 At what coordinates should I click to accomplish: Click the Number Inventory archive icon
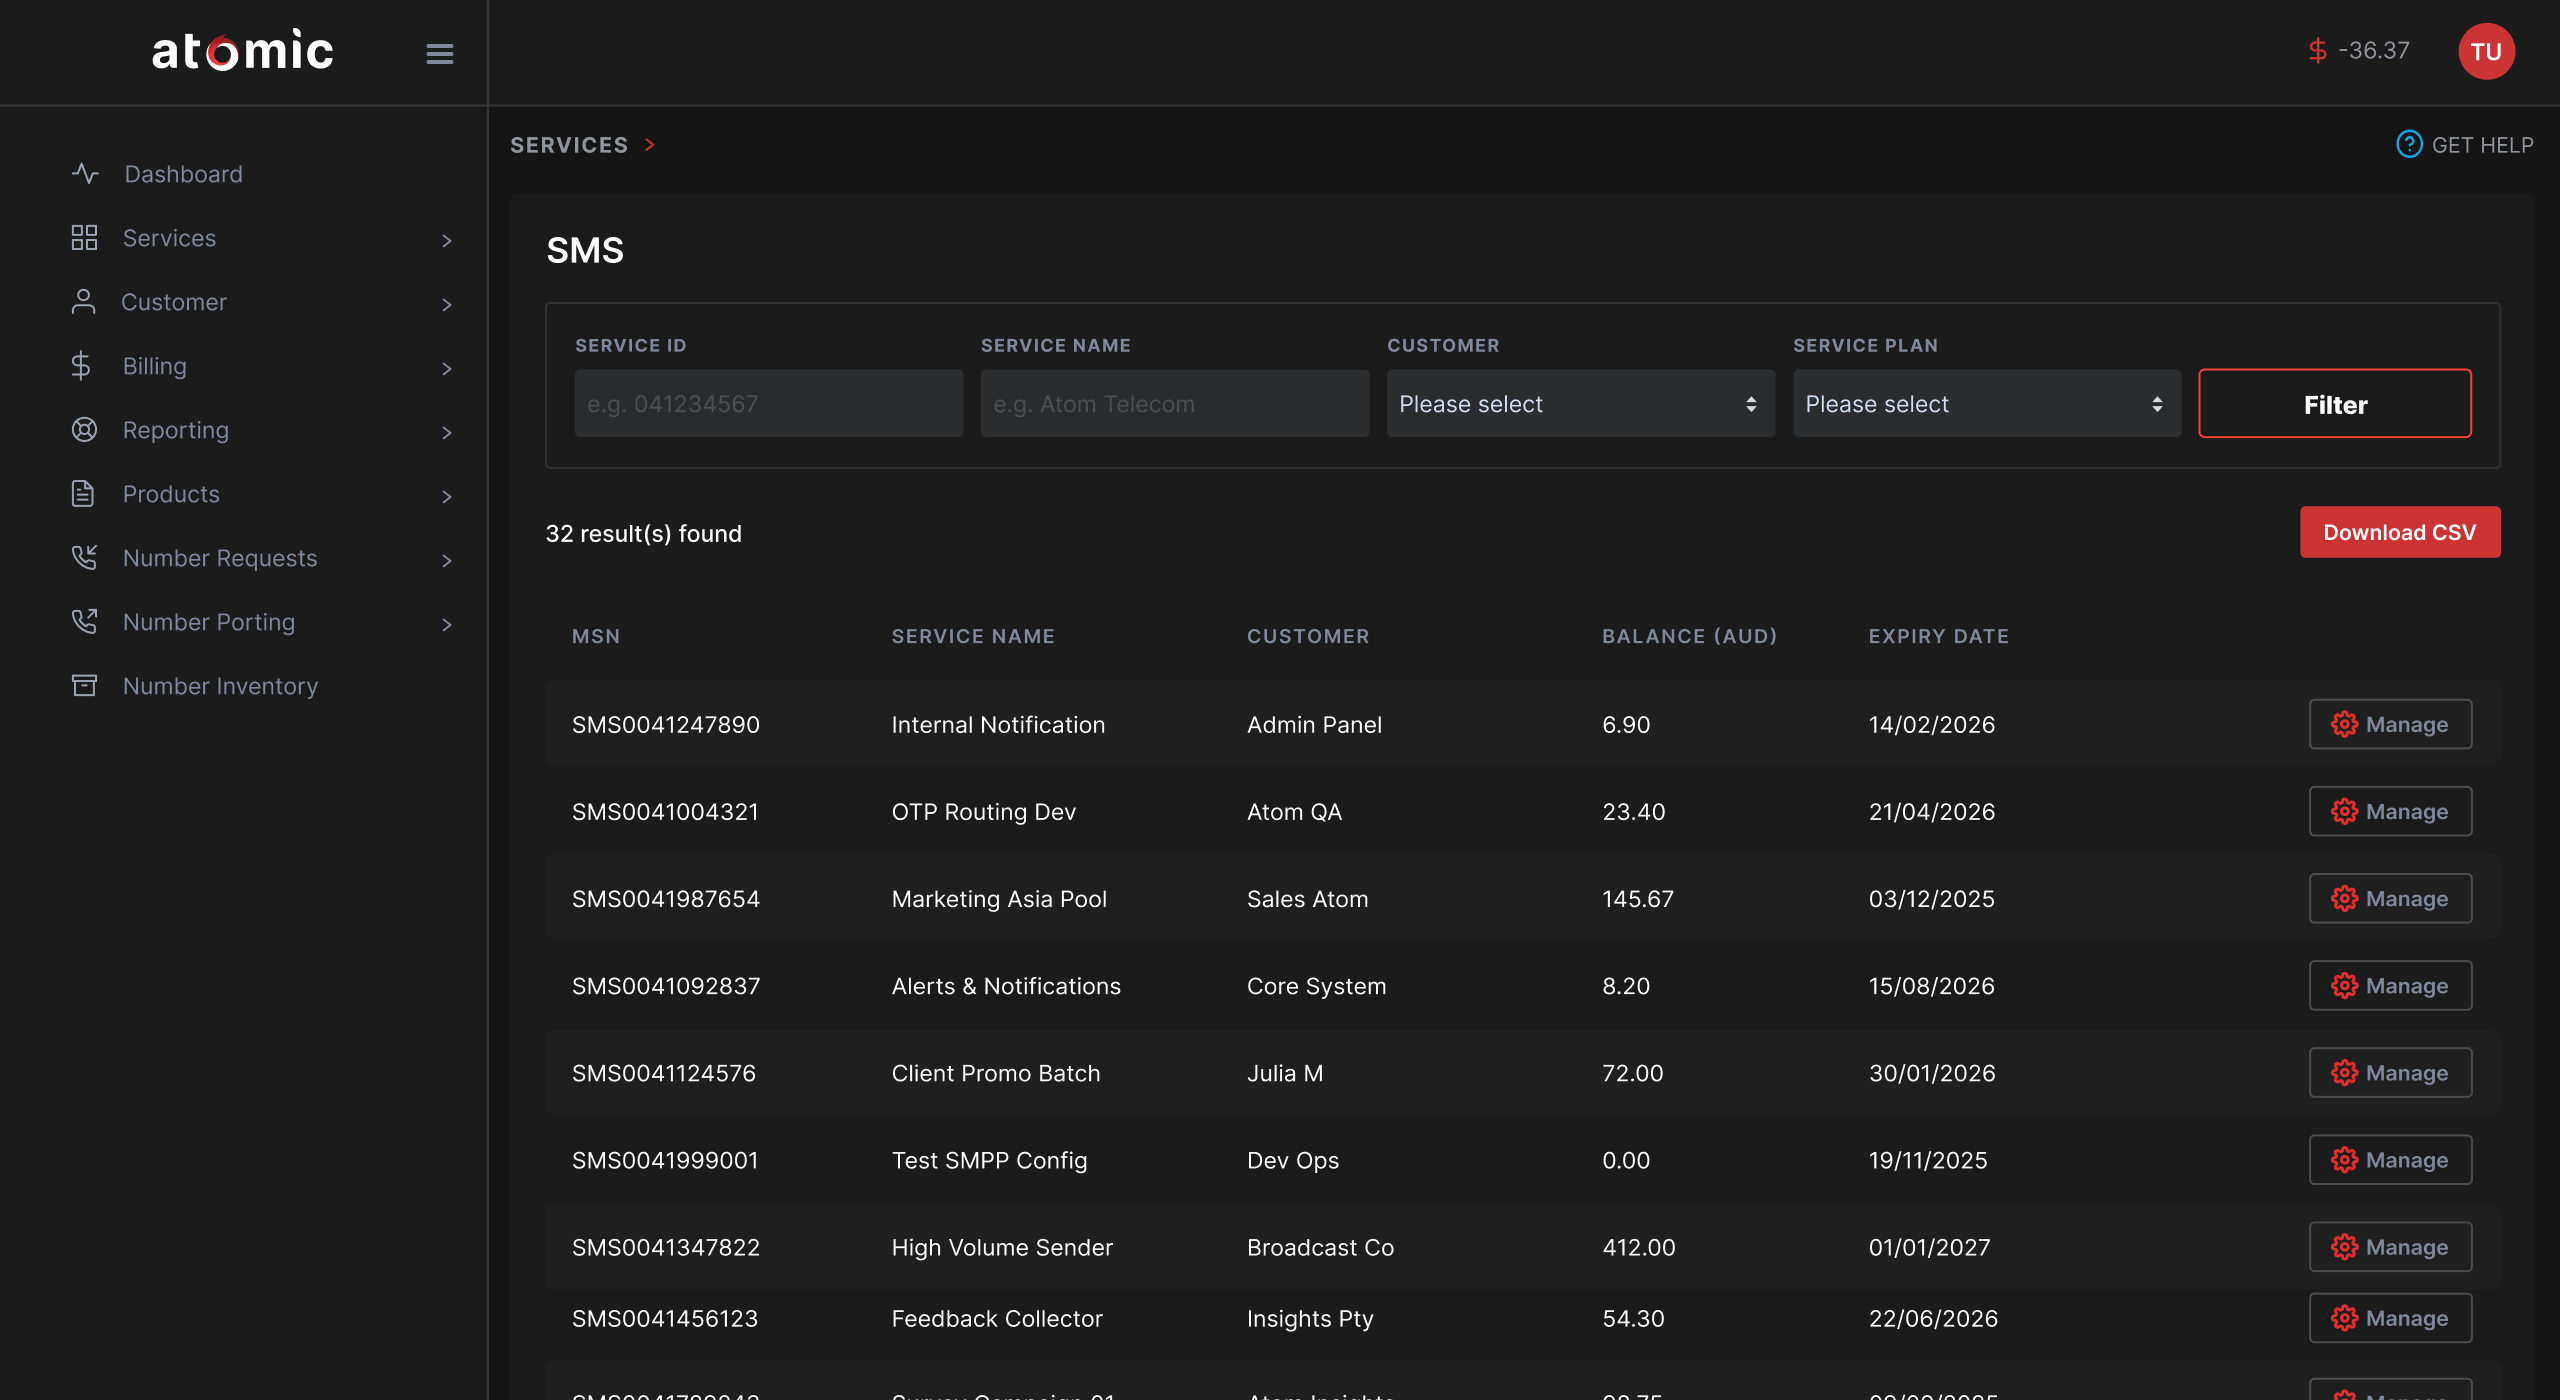pos(84,686)
